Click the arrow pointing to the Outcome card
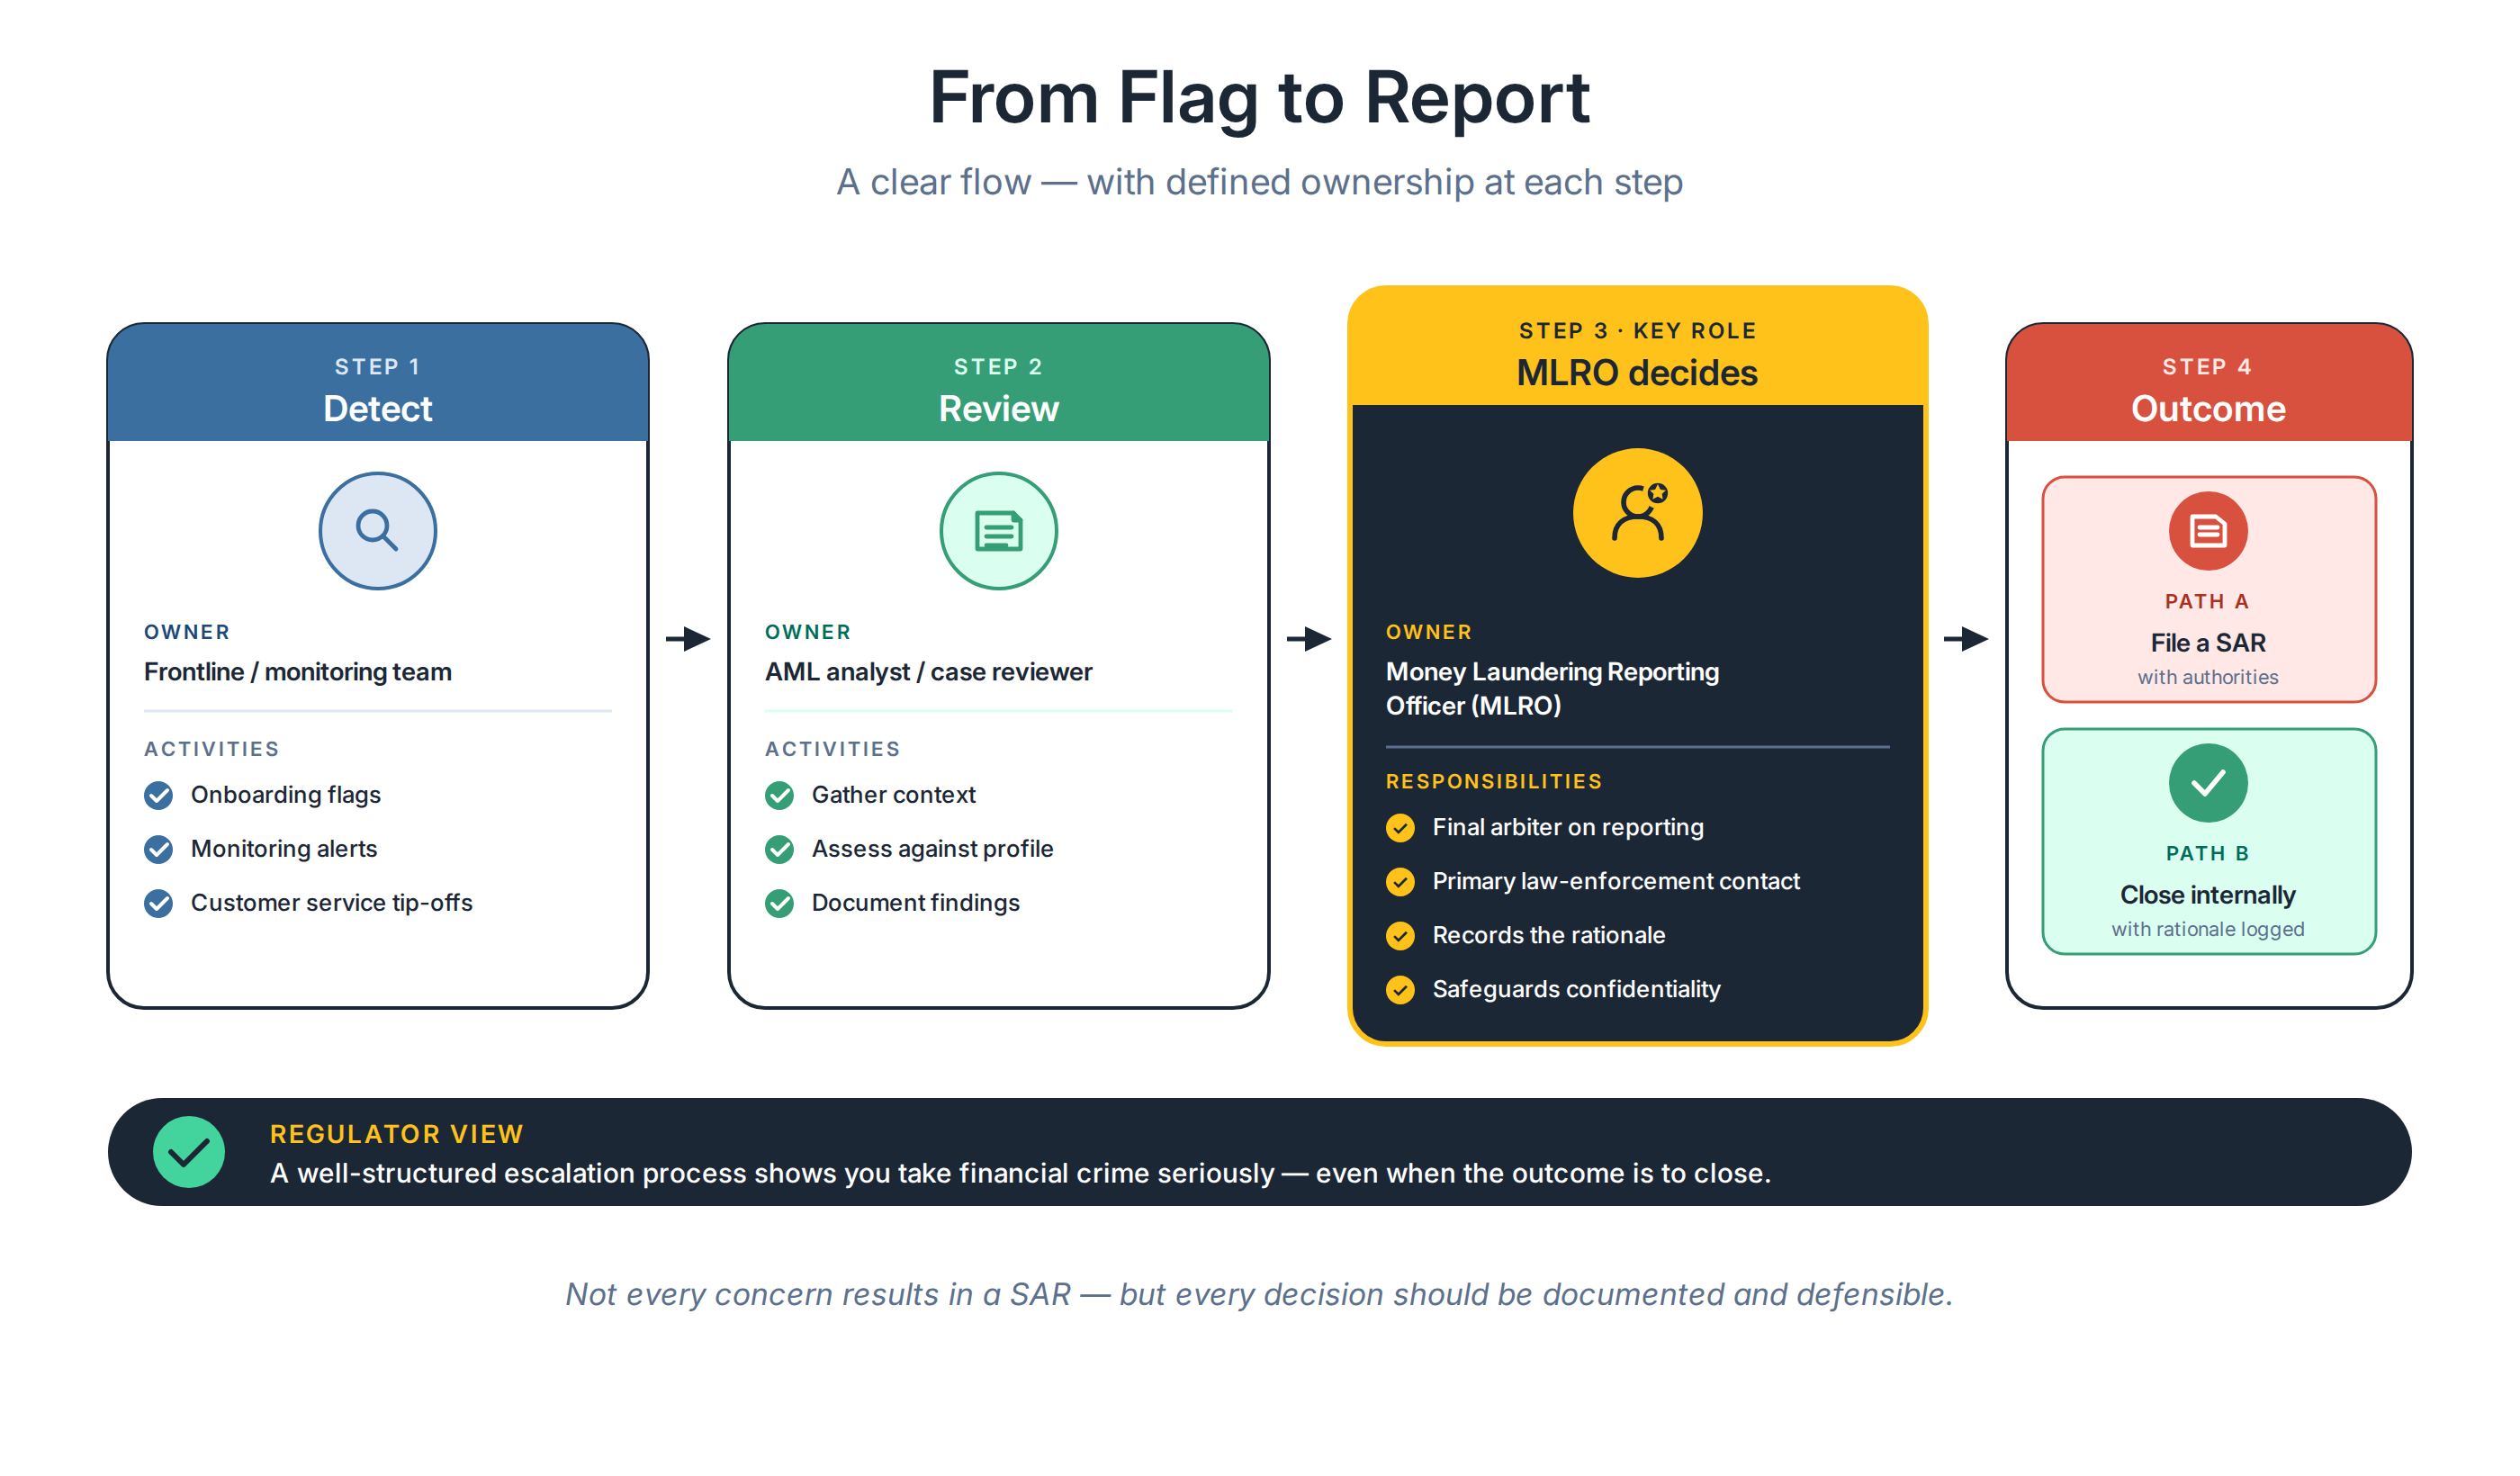Image resolution: width=2520 pixels, height=1476 pixels. (x=1966, y=638)
